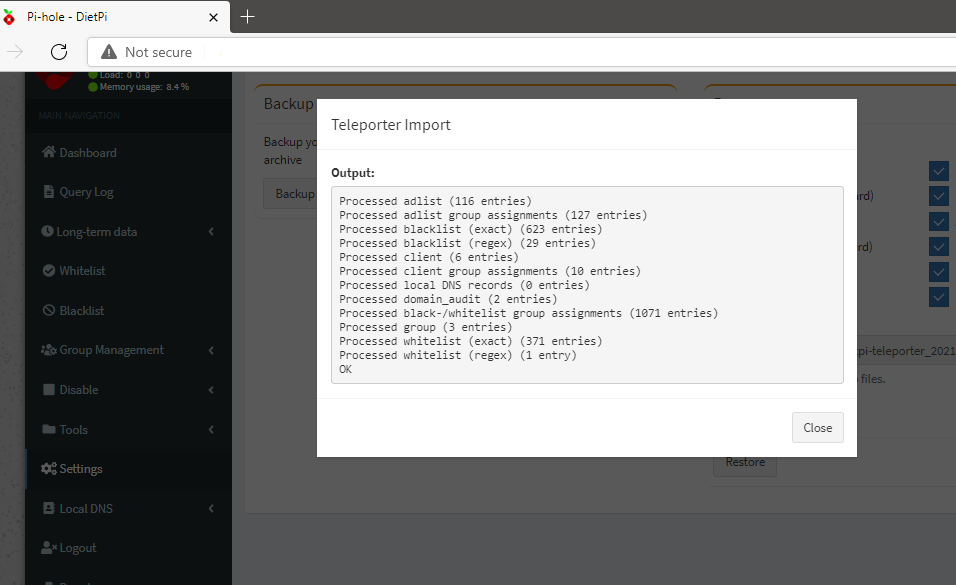Click the Group Management users-cog icon
Viewport: 956px width, 585px height.
[49, 350]
